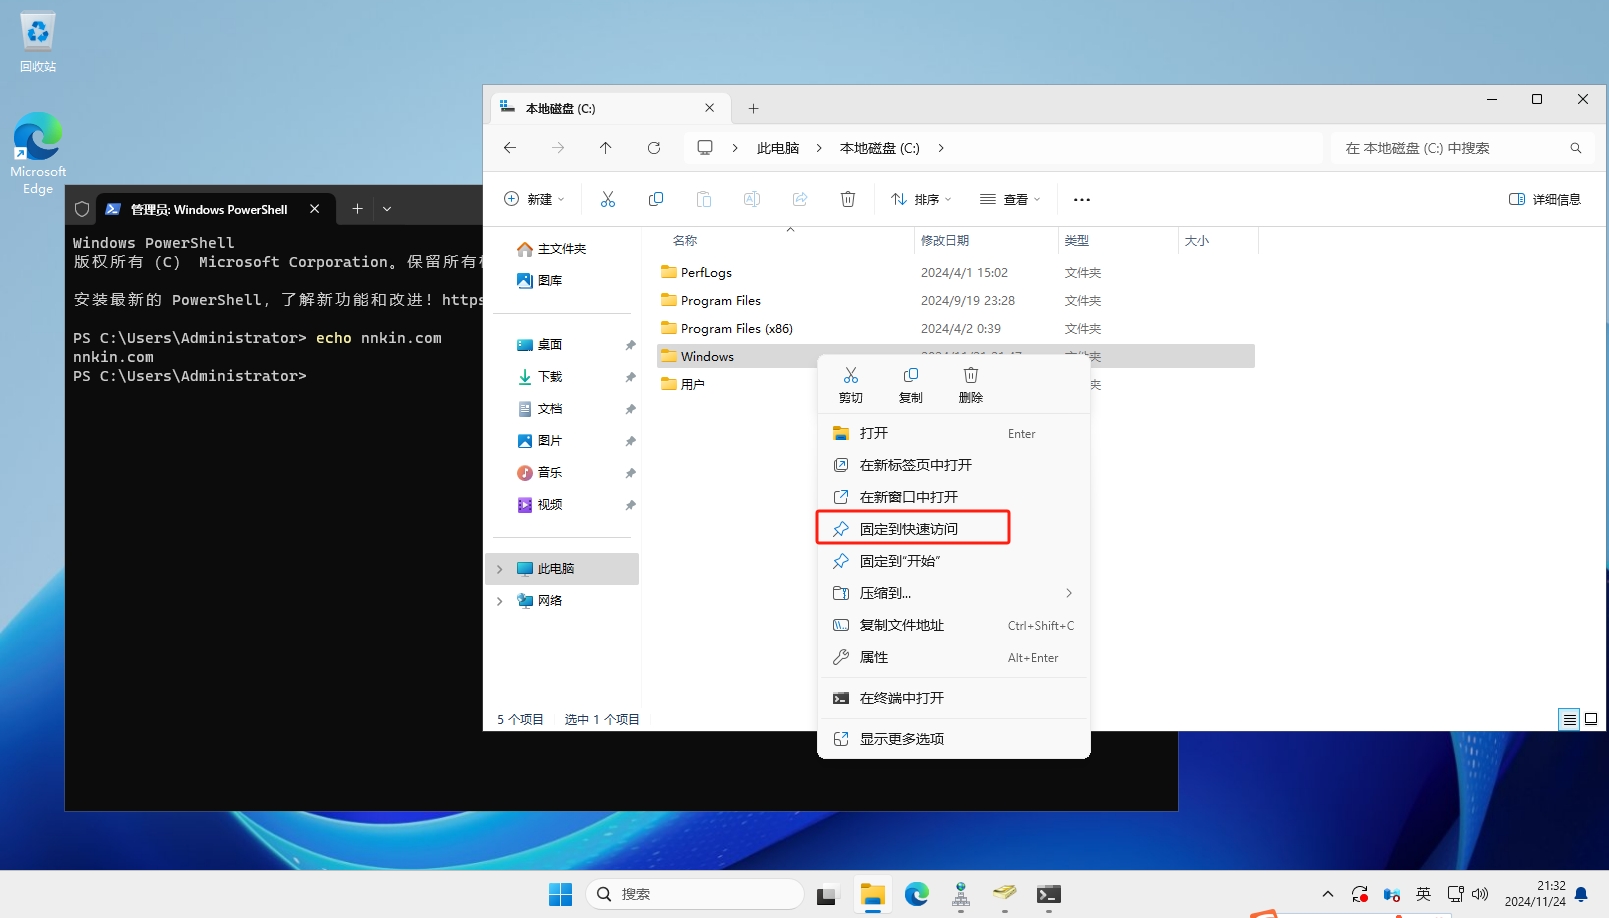This screenshot has width=1609, height=918.
Task: Sort by the date modified column header
Action: pos(945,241)
